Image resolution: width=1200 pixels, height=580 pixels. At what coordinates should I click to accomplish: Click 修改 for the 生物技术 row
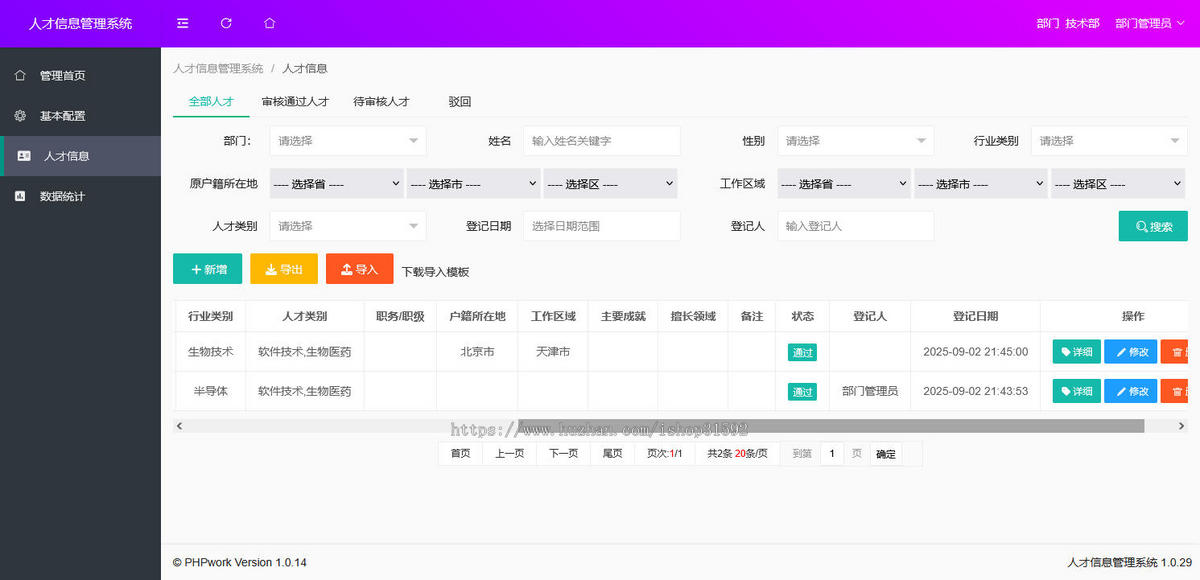(1131, 351)
